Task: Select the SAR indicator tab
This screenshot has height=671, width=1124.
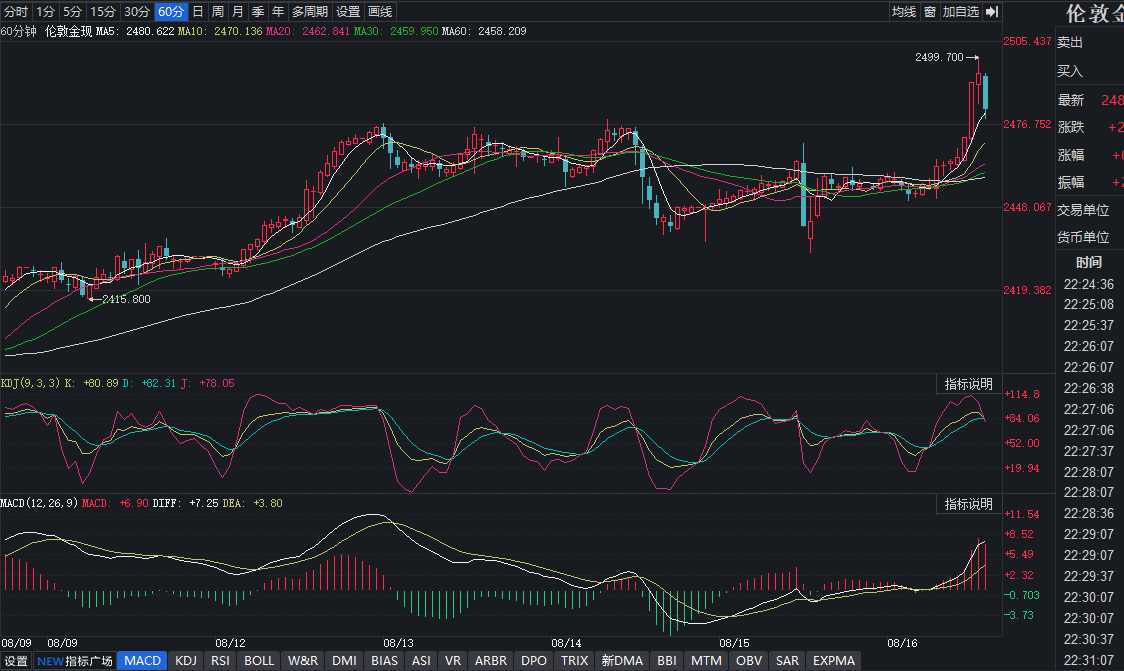Action: click(787, 661)
